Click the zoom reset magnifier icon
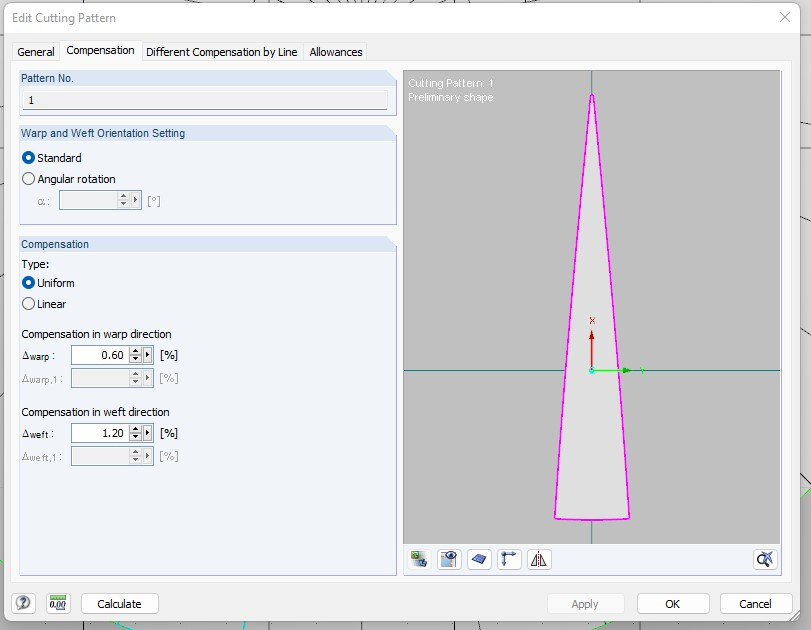811x630 pixels. click(x=765, y=560)
